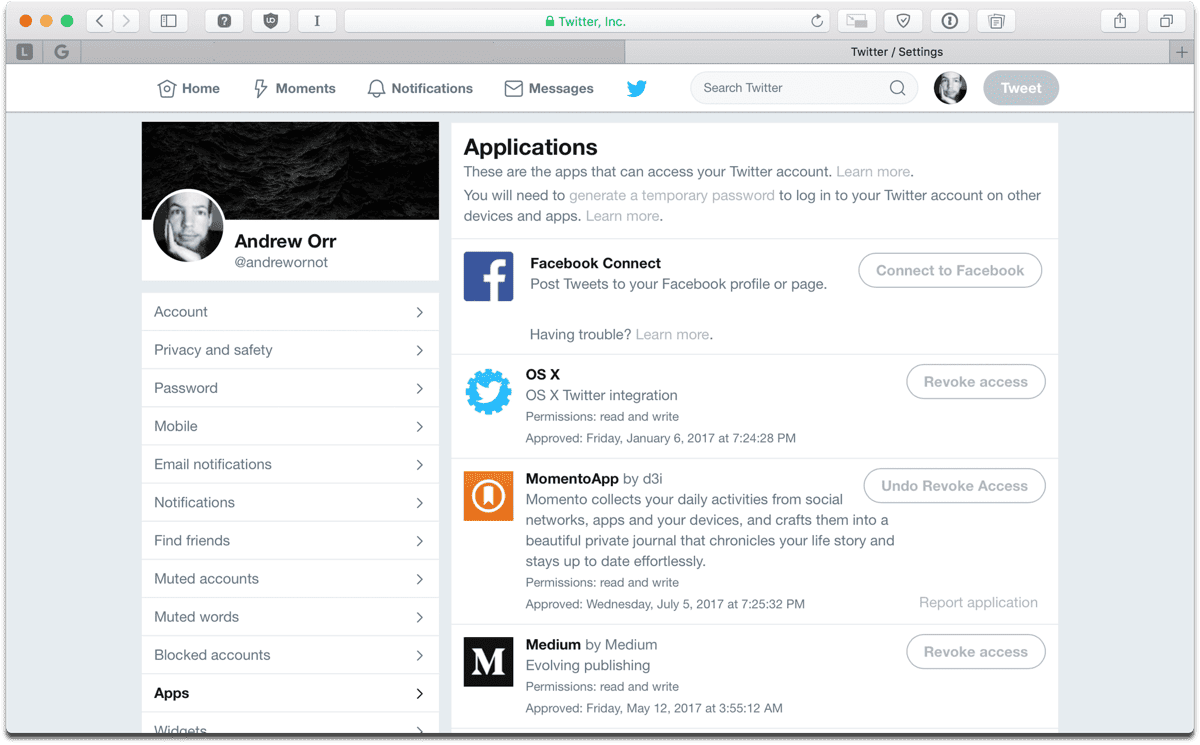The height and width of the screenshot is (745, 1200).
Task: Click 'generate a temporary password' link
Action: click(x=672, y=195)
